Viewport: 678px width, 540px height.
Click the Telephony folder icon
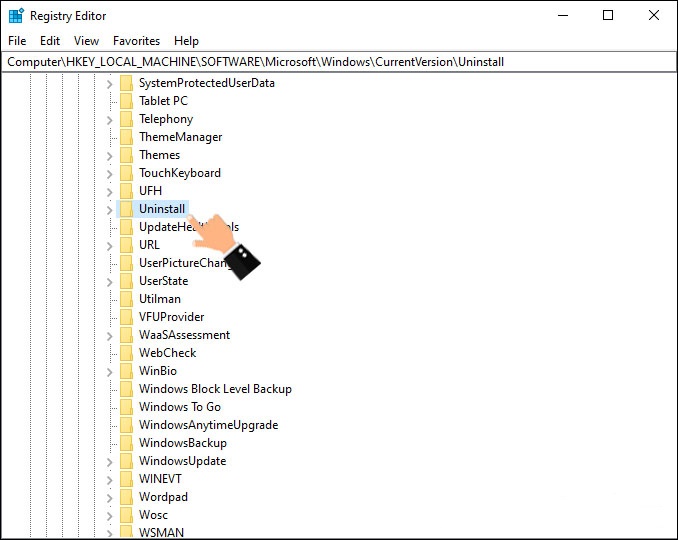126,119
